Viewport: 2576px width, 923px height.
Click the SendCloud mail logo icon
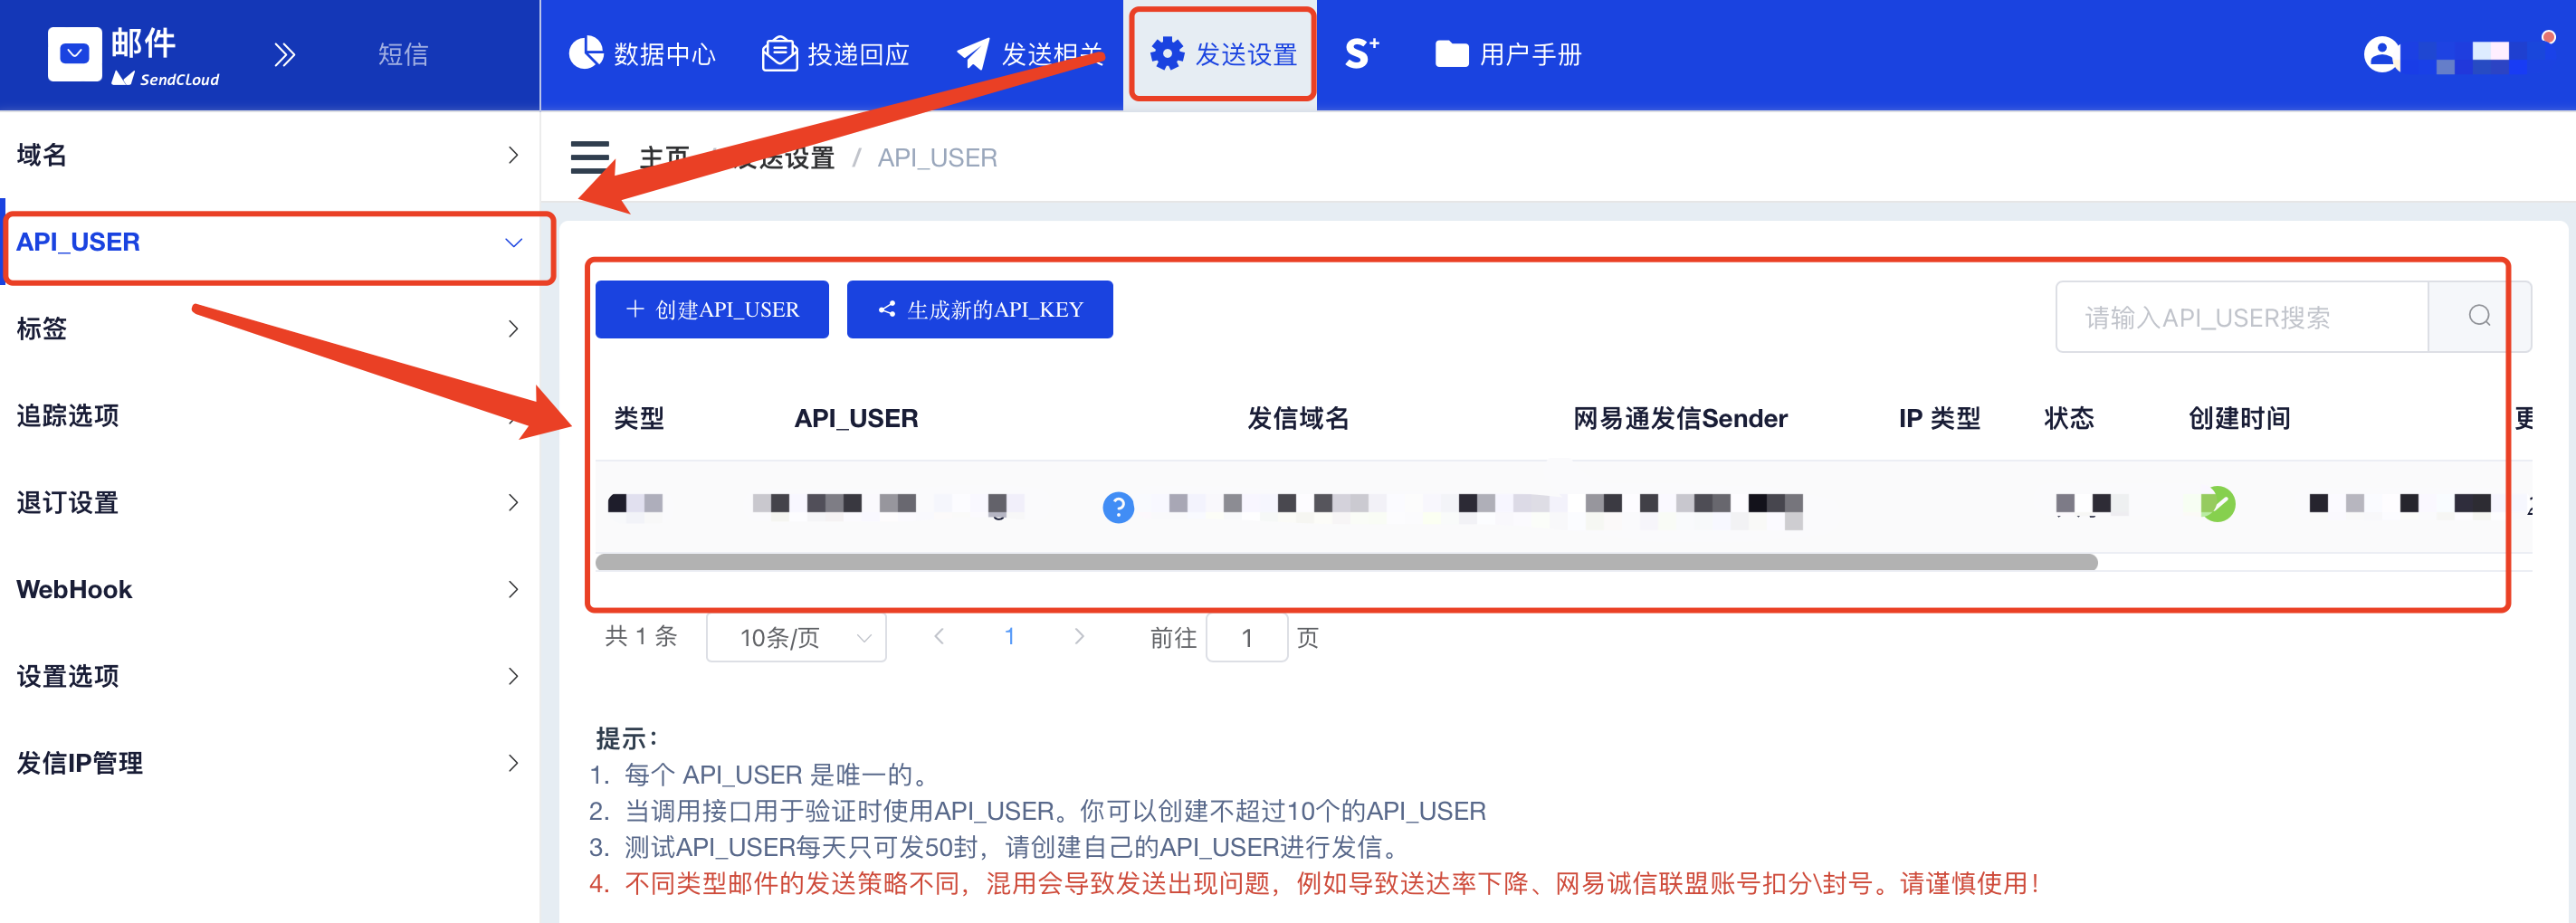(75, 54)
